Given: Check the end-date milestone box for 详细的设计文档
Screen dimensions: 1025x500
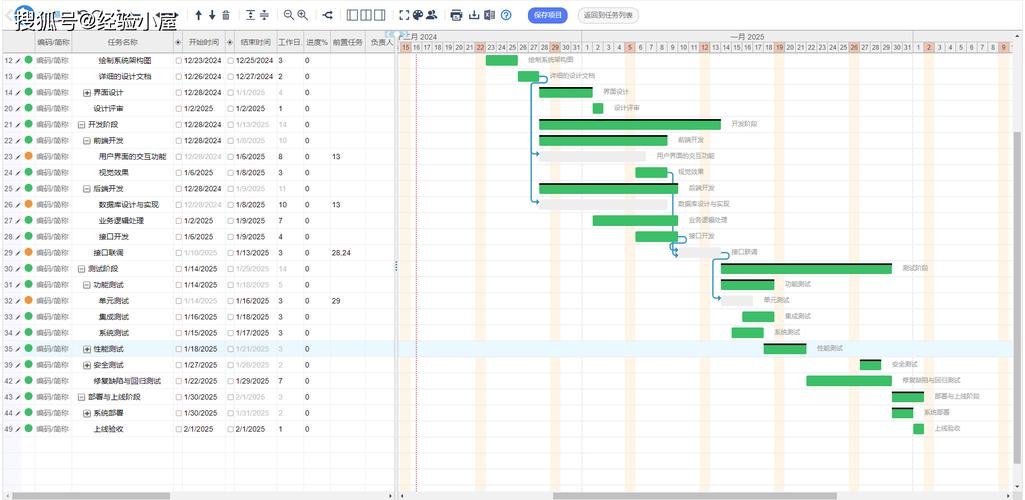Looking at the screenshot, I should tap(230, 76).
